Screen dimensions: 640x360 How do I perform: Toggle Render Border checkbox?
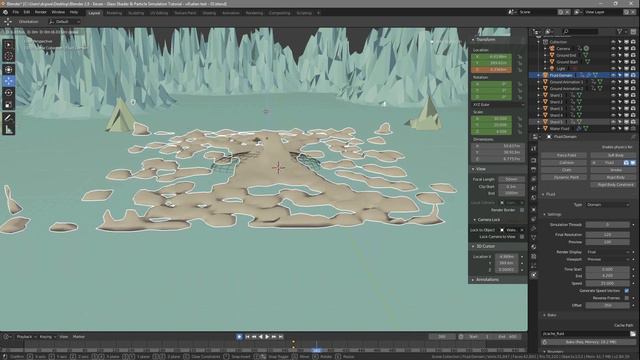pyautogui.click(x=522, y=210)
